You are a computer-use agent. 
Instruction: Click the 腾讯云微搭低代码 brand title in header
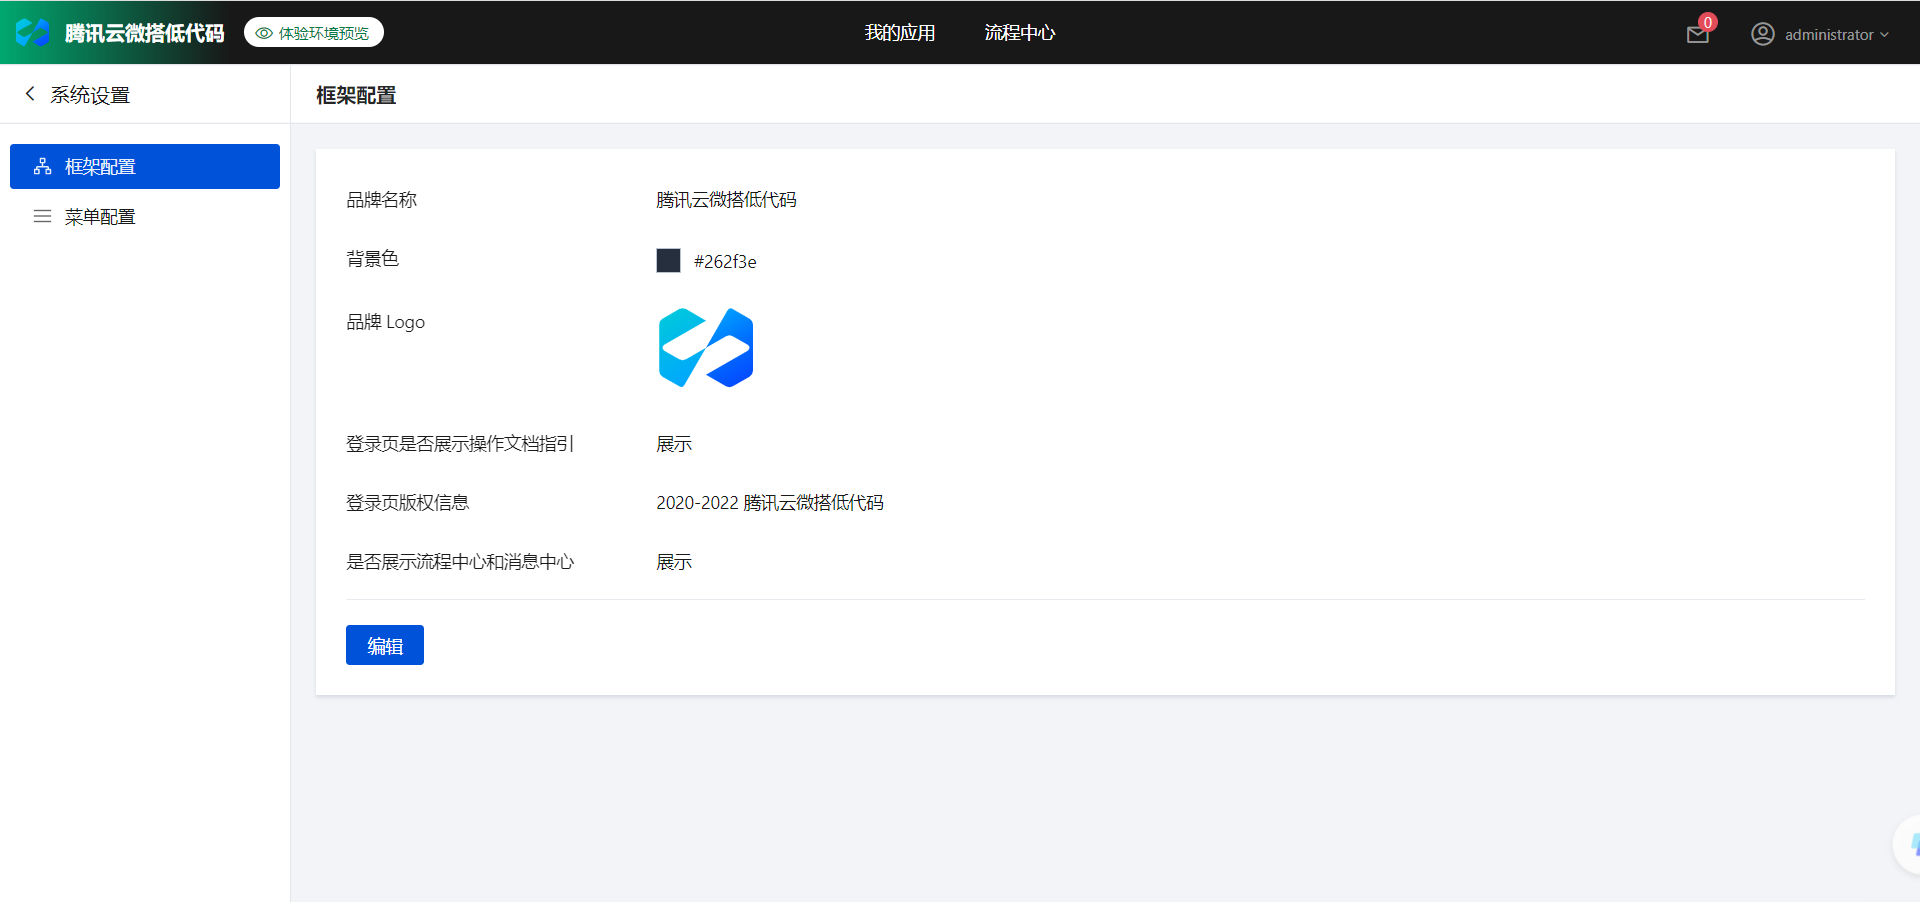(x=145, y=33)
